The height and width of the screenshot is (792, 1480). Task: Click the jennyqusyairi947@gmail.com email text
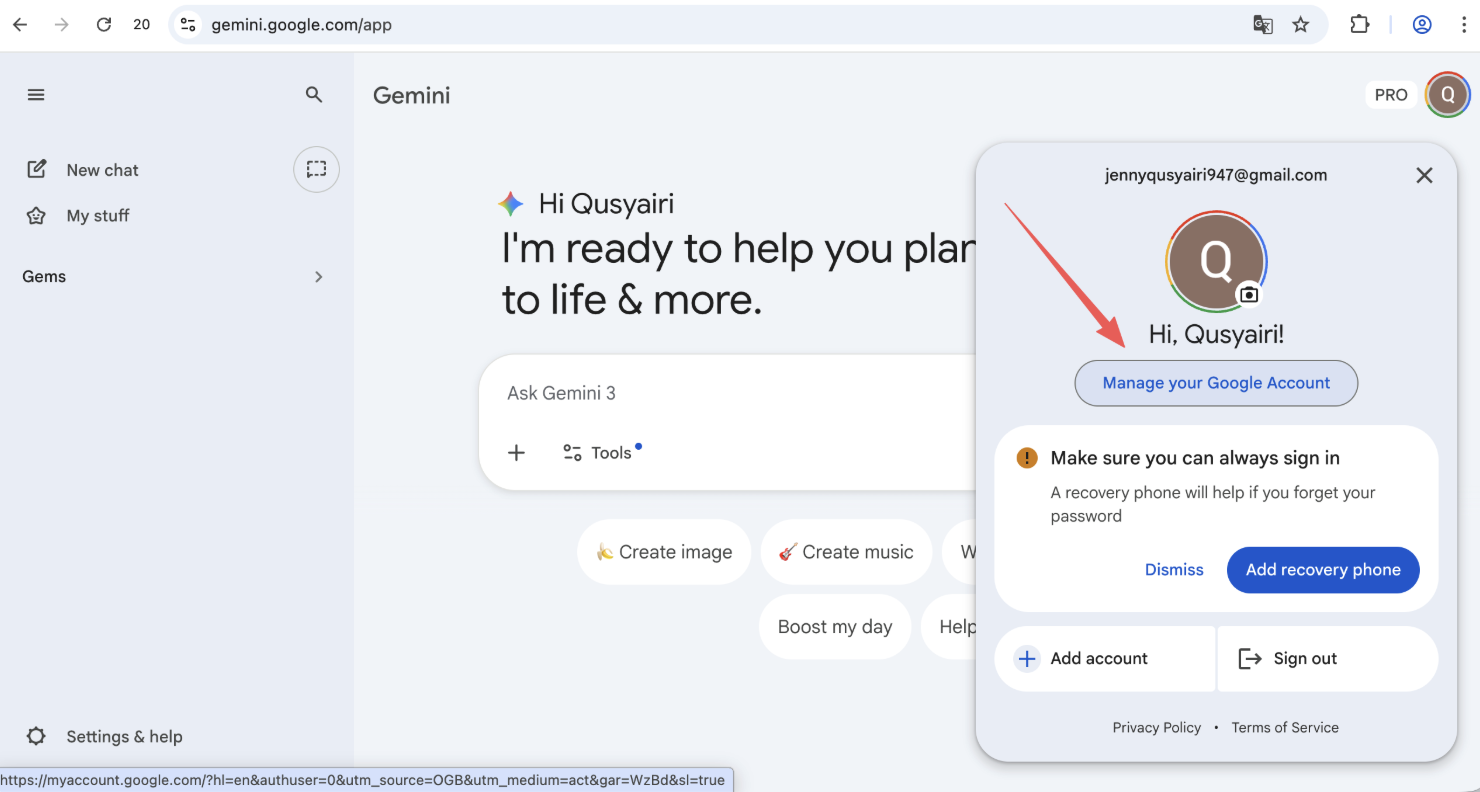point(1216,175)
